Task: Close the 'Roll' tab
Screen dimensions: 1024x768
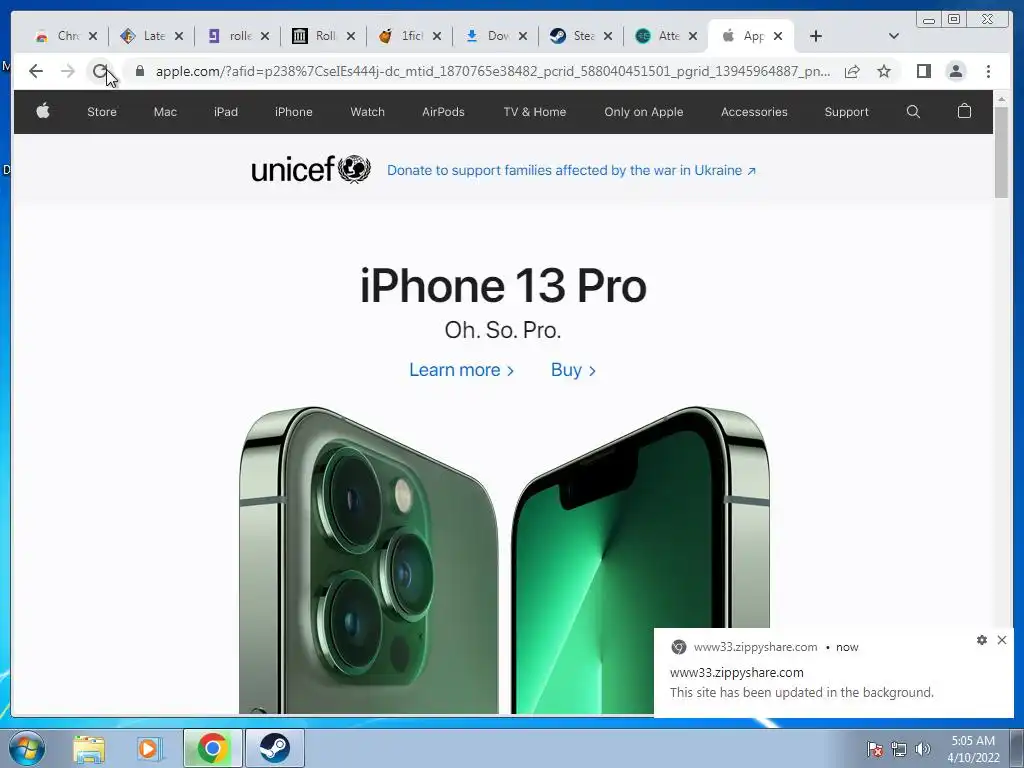Action: [x=351, y=37]
